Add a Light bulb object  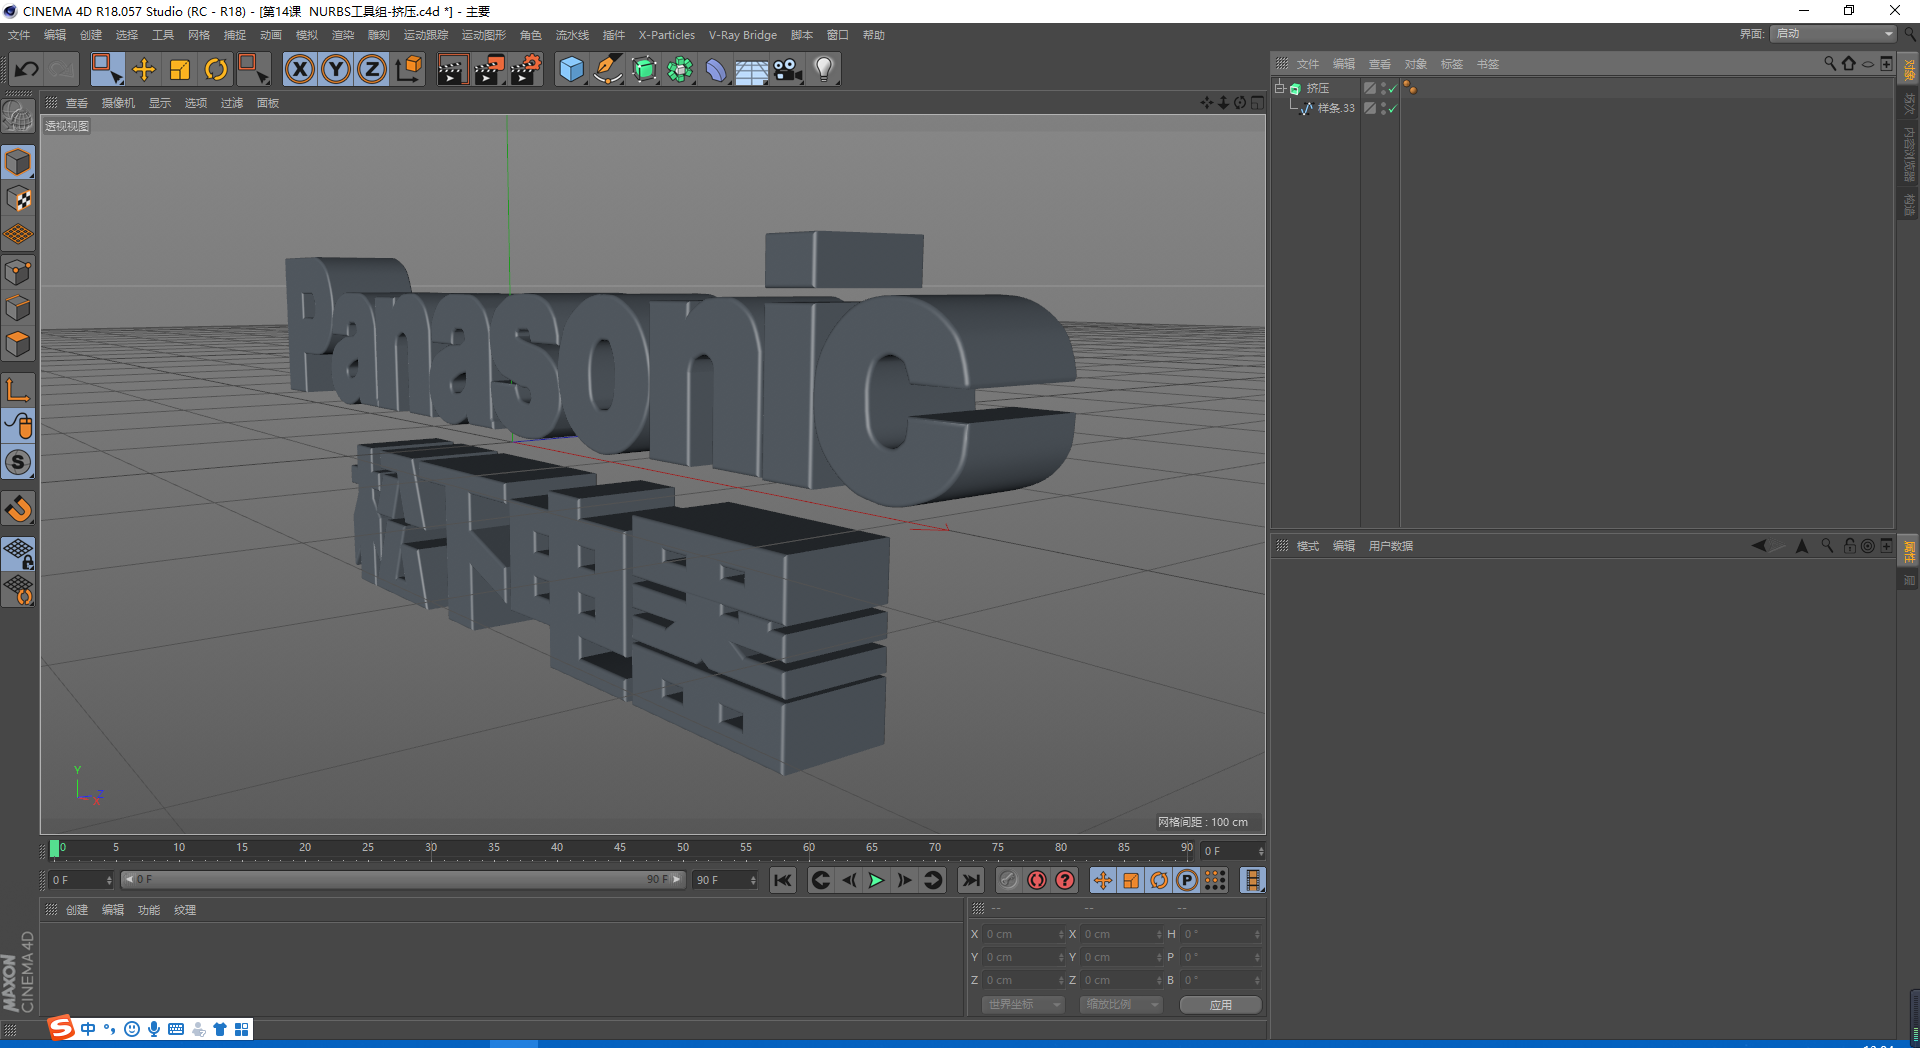pos(824,69)
